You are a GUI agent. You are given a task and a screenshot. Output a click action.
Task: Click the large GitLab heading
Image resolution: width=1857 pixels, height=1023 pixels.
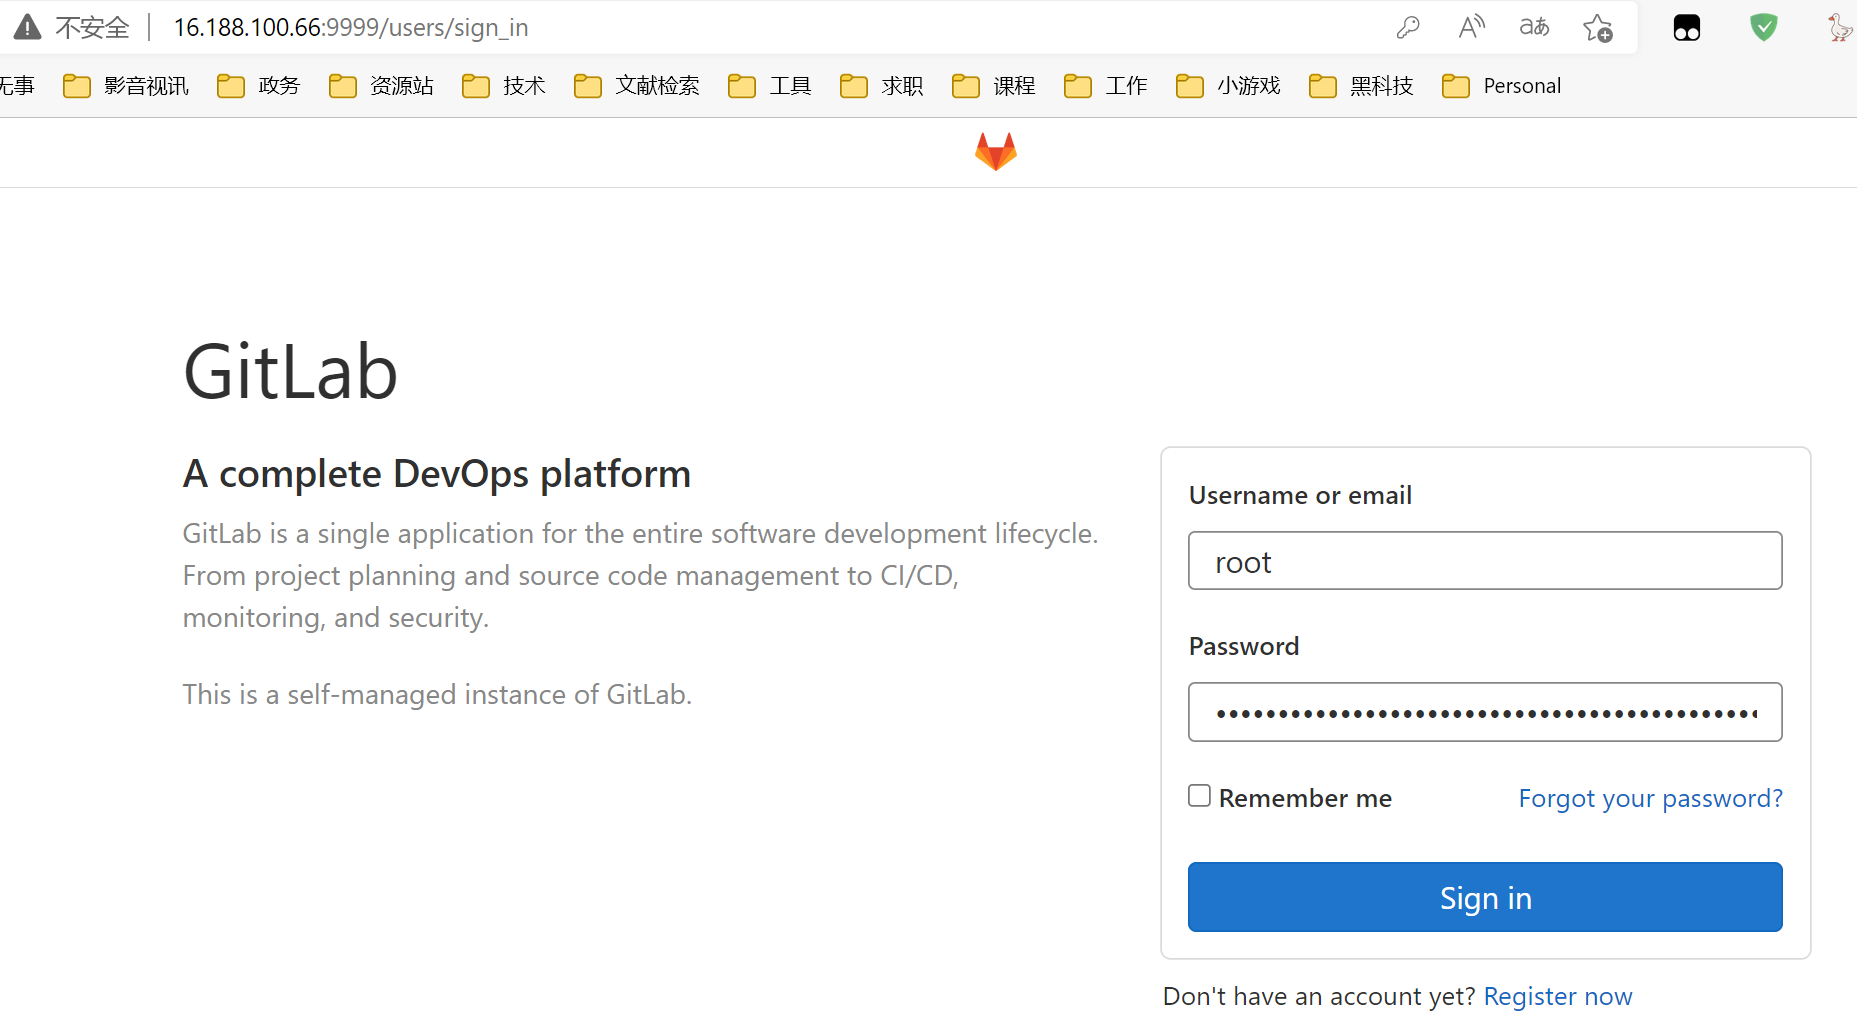(x=291, y=372)
